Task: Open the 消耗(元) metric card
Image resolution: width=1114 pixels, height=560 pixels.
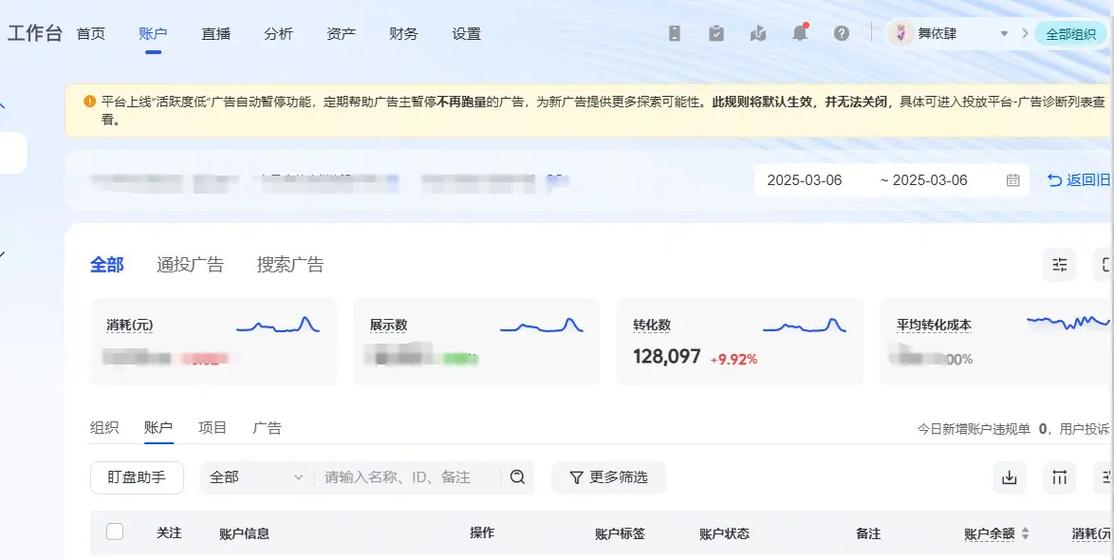Action: point(214,342)
